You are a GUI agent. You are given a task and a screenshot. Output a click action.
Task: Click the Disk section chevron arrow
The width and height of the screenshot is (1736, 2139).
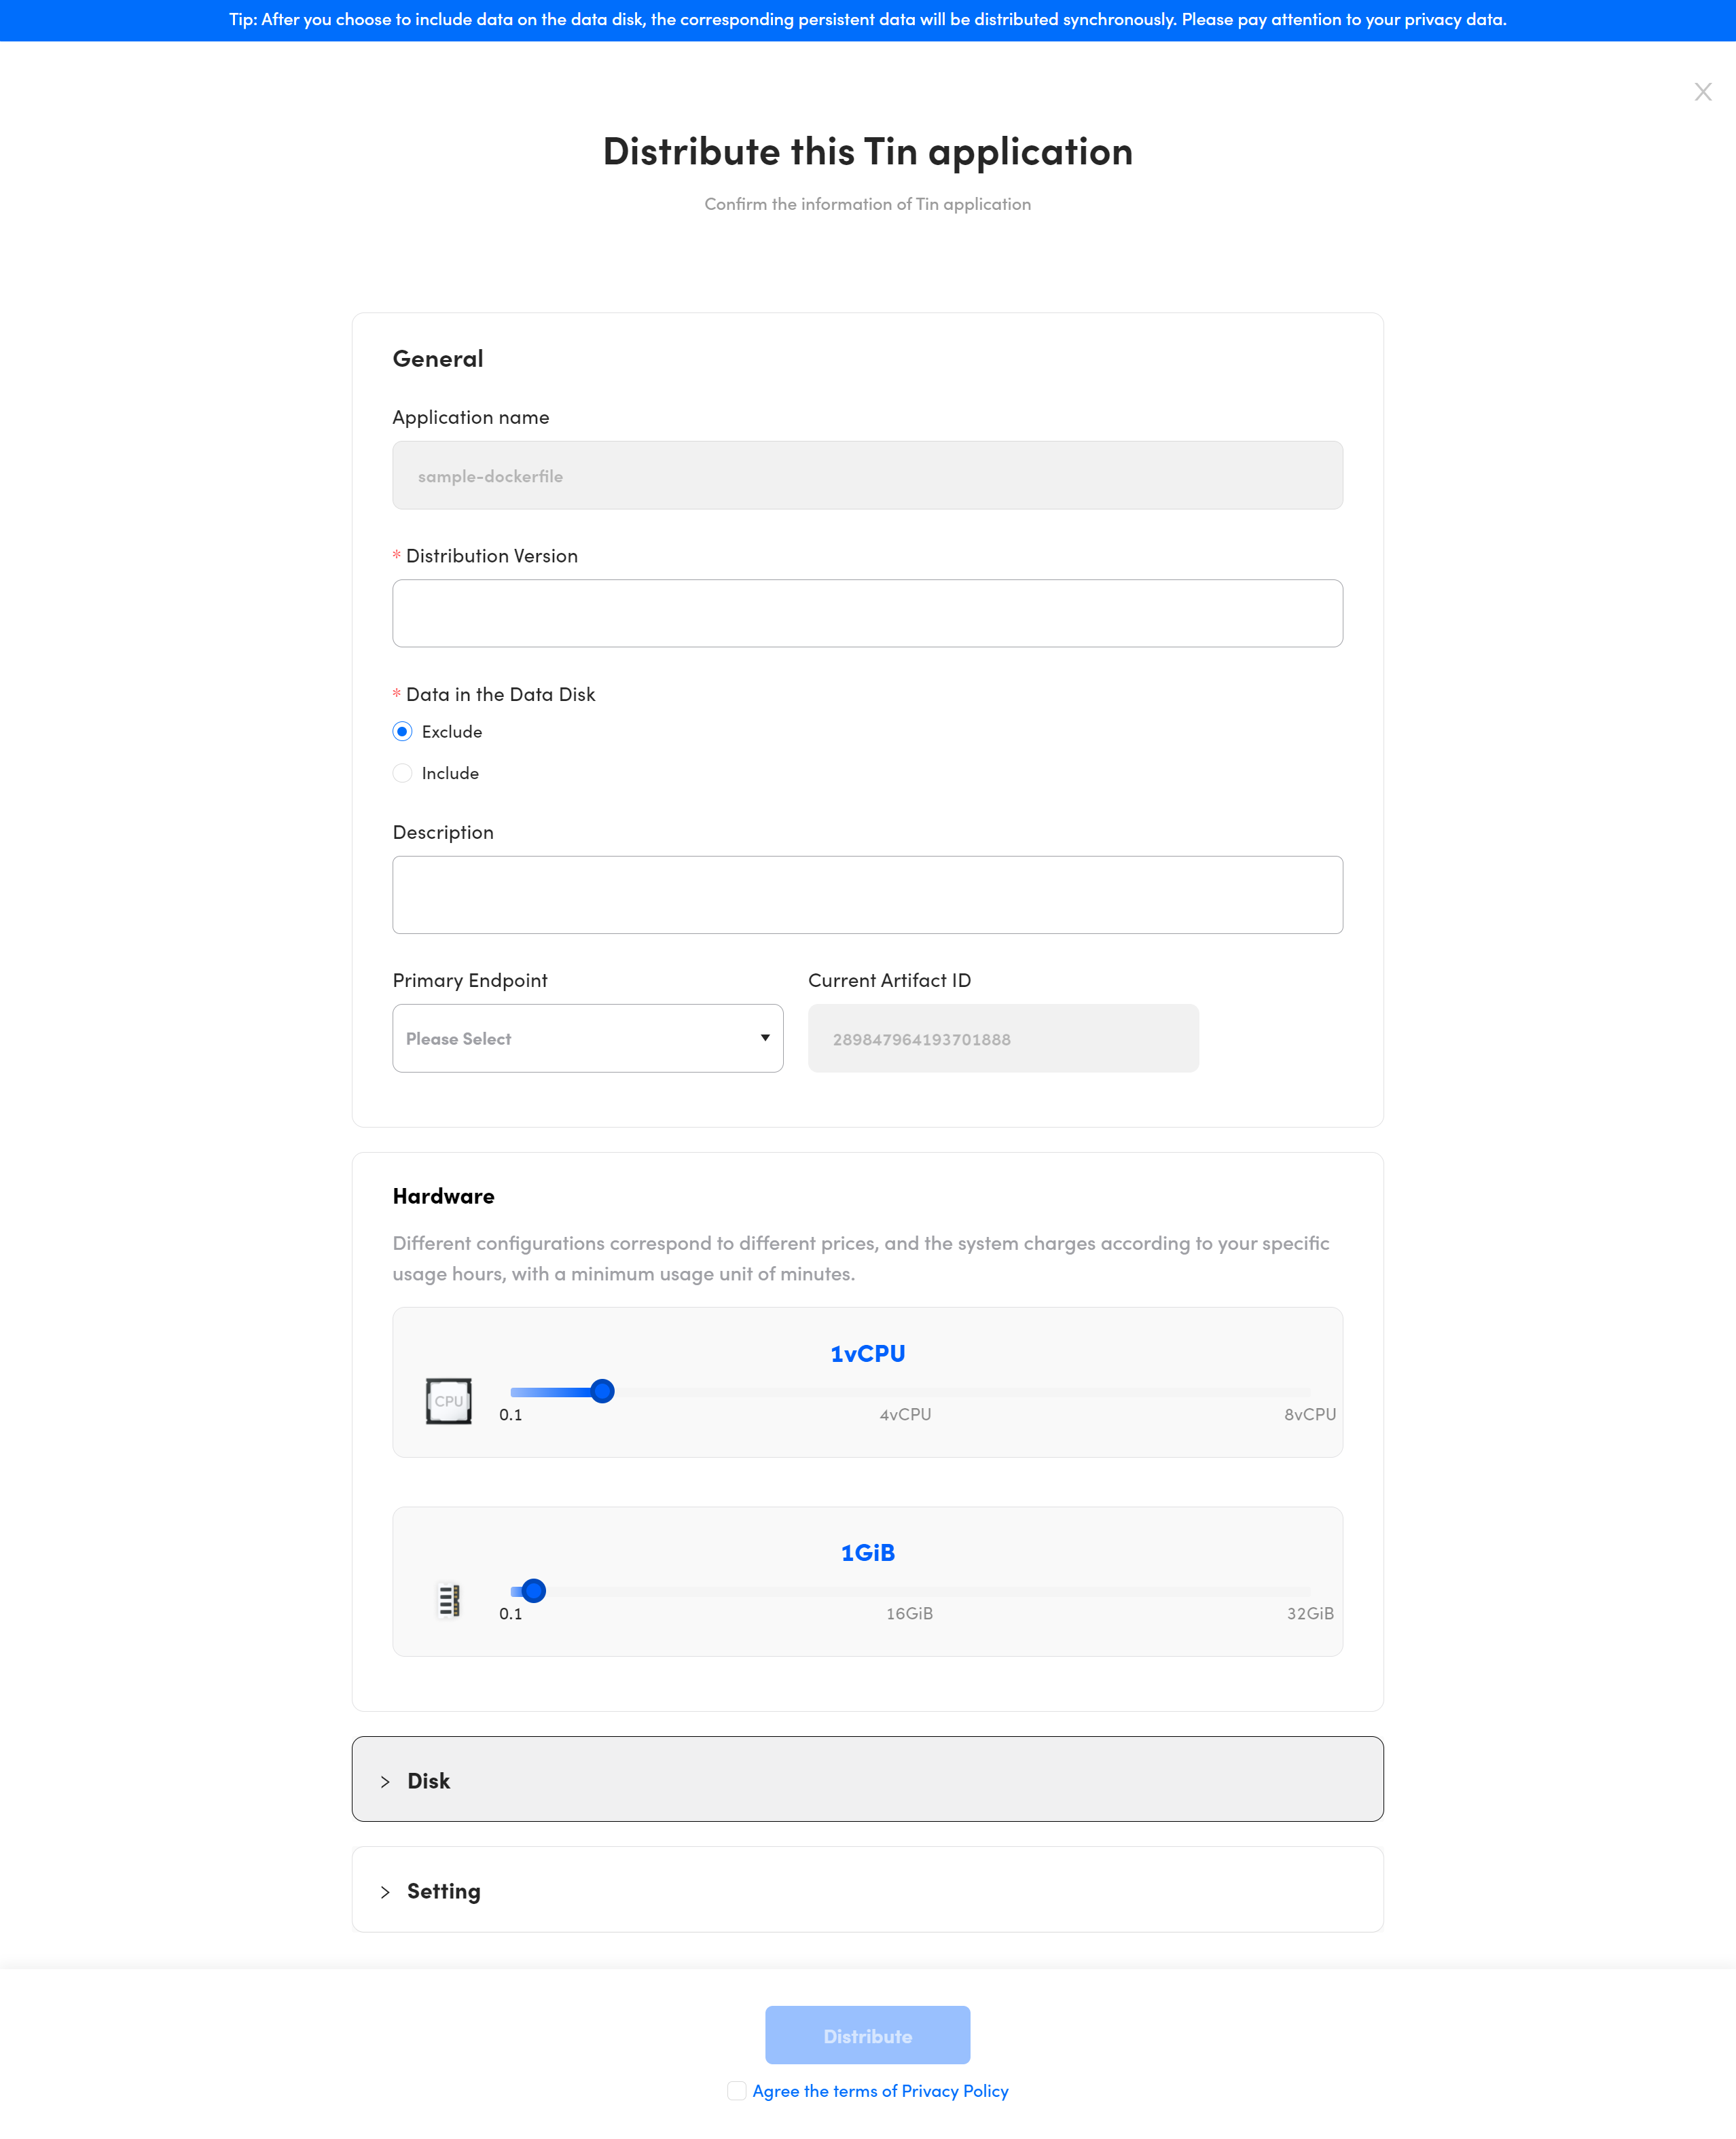pos(385,1782)
